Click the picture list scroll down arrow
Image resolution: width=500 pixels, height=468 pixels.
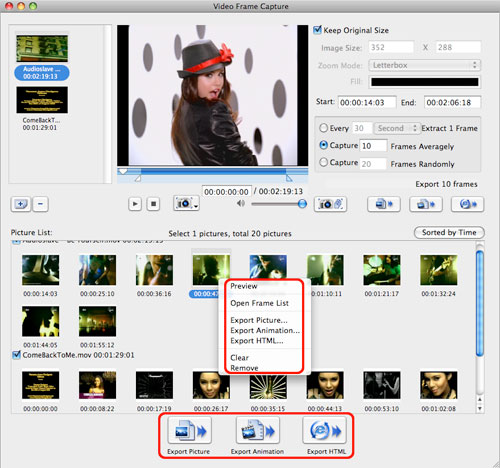point(480,408)
